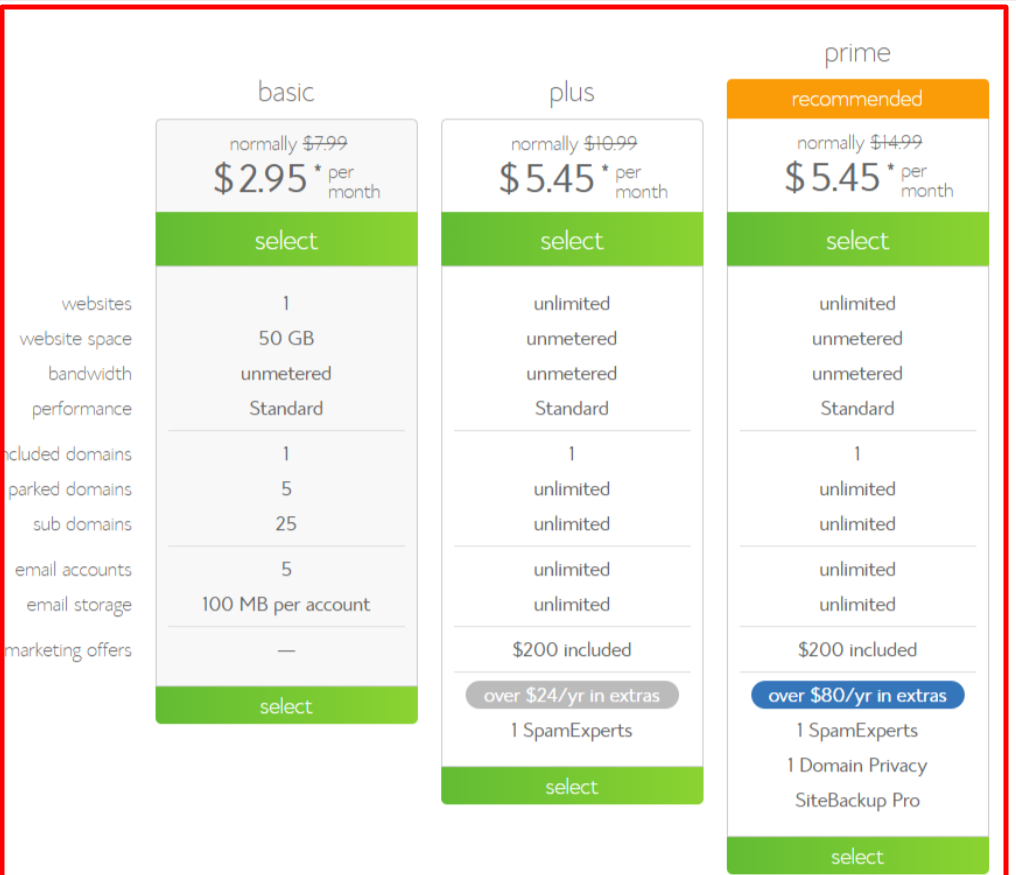The image size is (1016, 875).
Task: Click the gray 'over $24/yr in extras' pill
Action: coord(572,695)
